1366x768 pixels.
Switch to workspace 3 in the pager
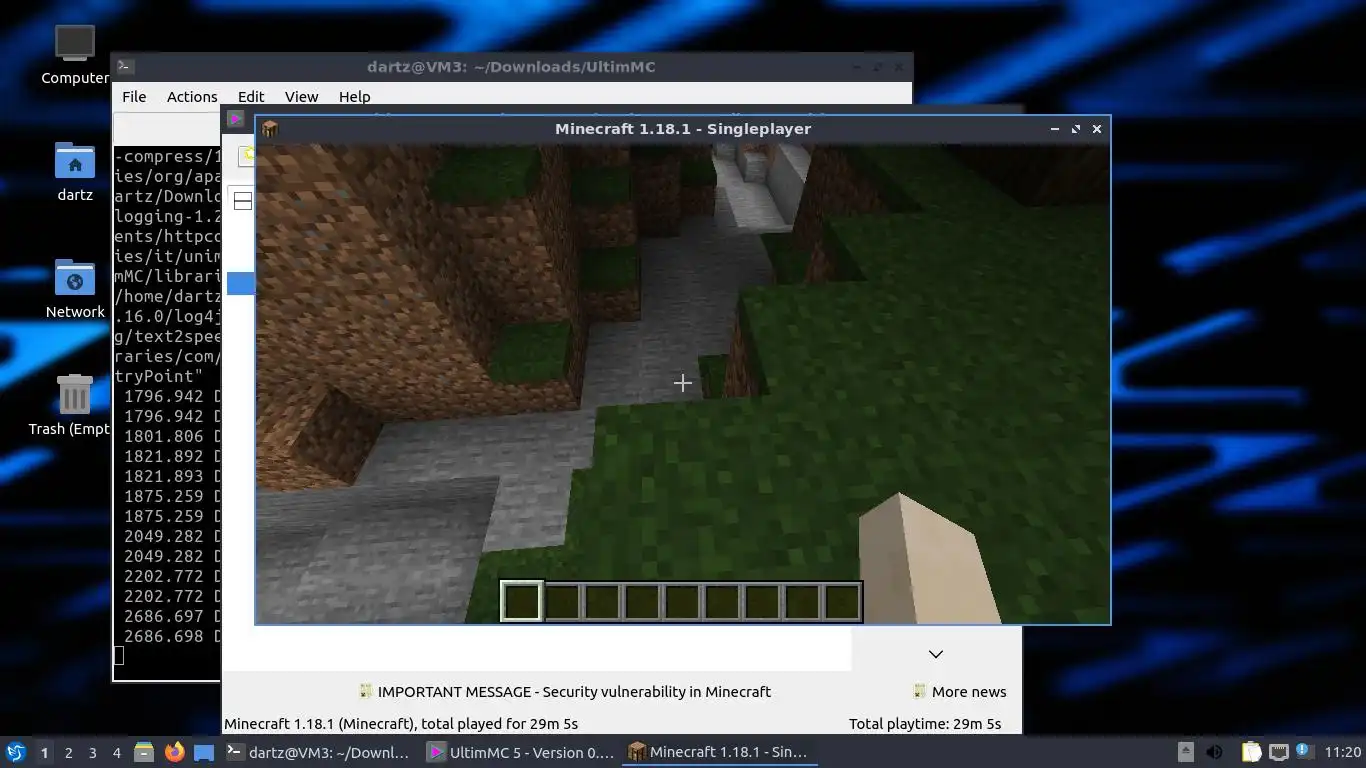click(92, 753)
